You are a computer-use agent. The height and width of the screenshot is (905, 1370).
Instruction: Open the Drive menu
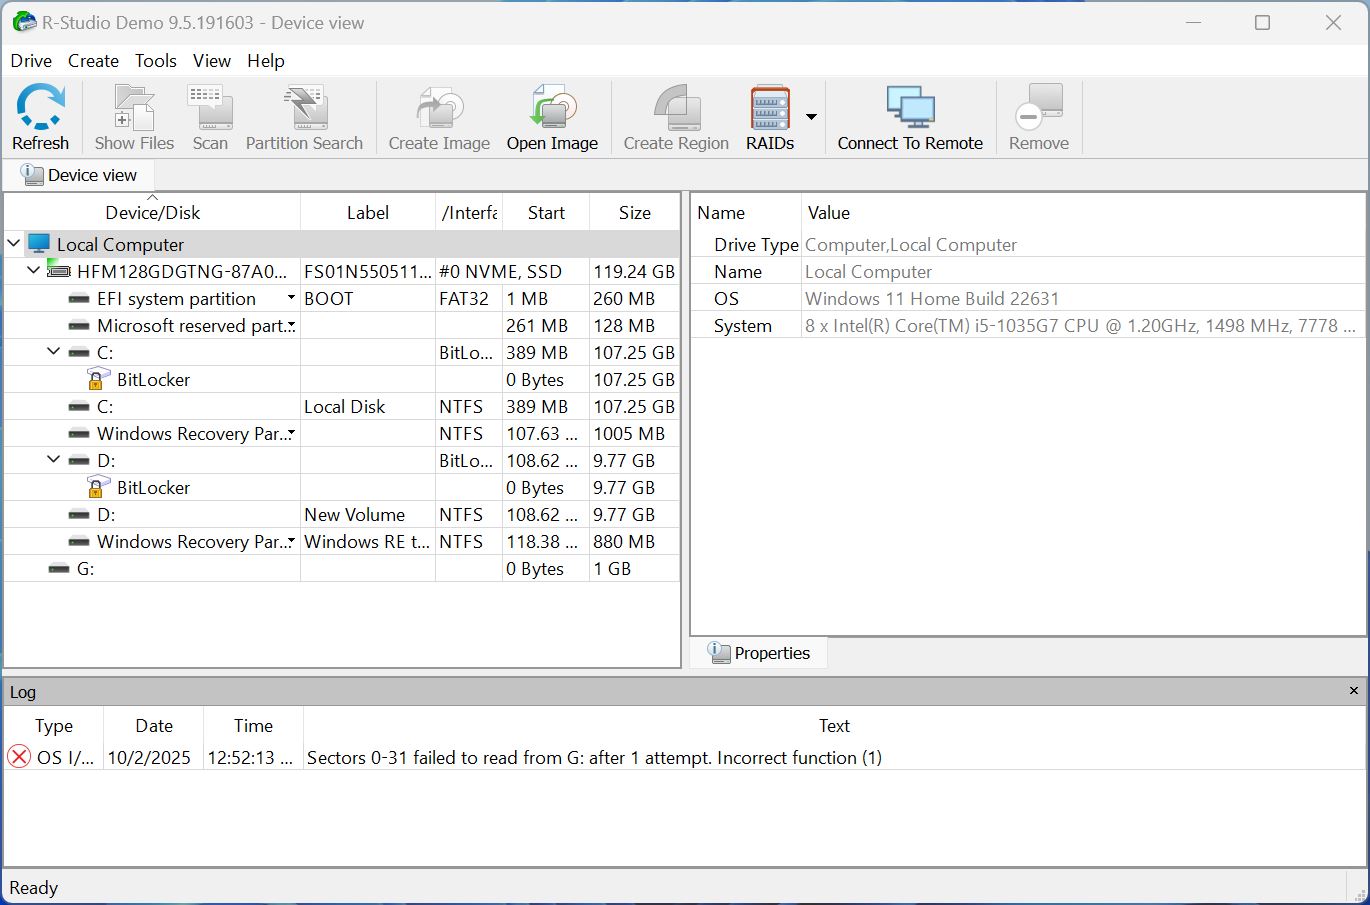pyautogui.click(x=30, y=60)
